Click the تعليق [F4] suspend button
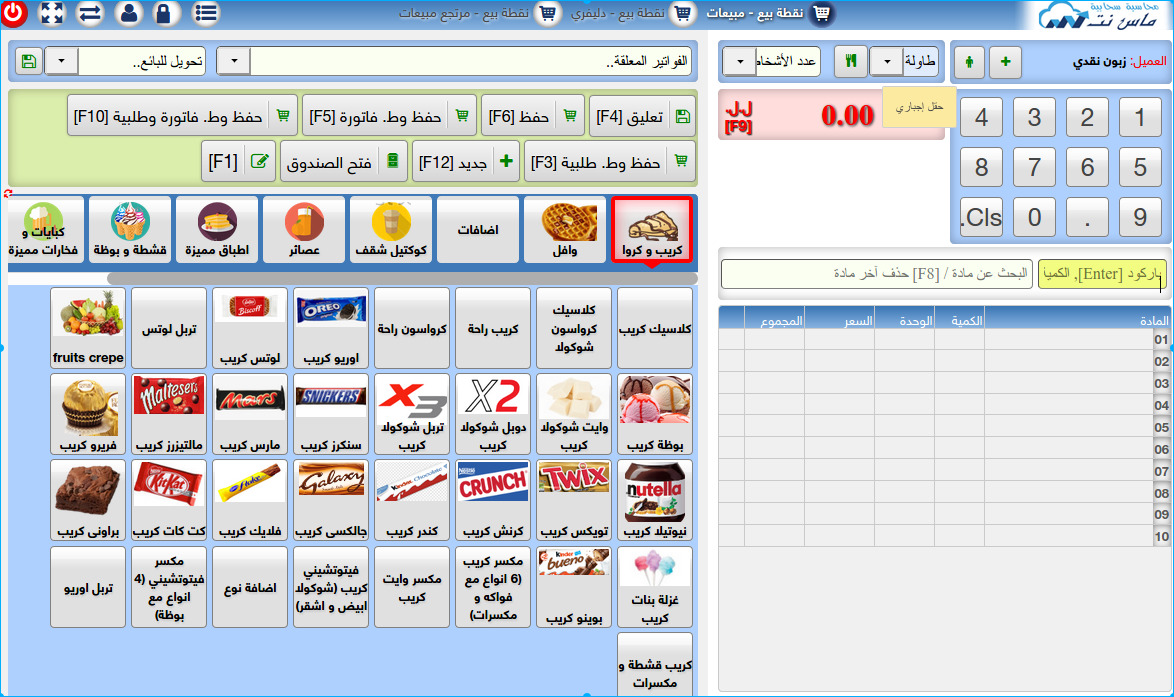This screenshot has width=1174, height=697. 642,116
